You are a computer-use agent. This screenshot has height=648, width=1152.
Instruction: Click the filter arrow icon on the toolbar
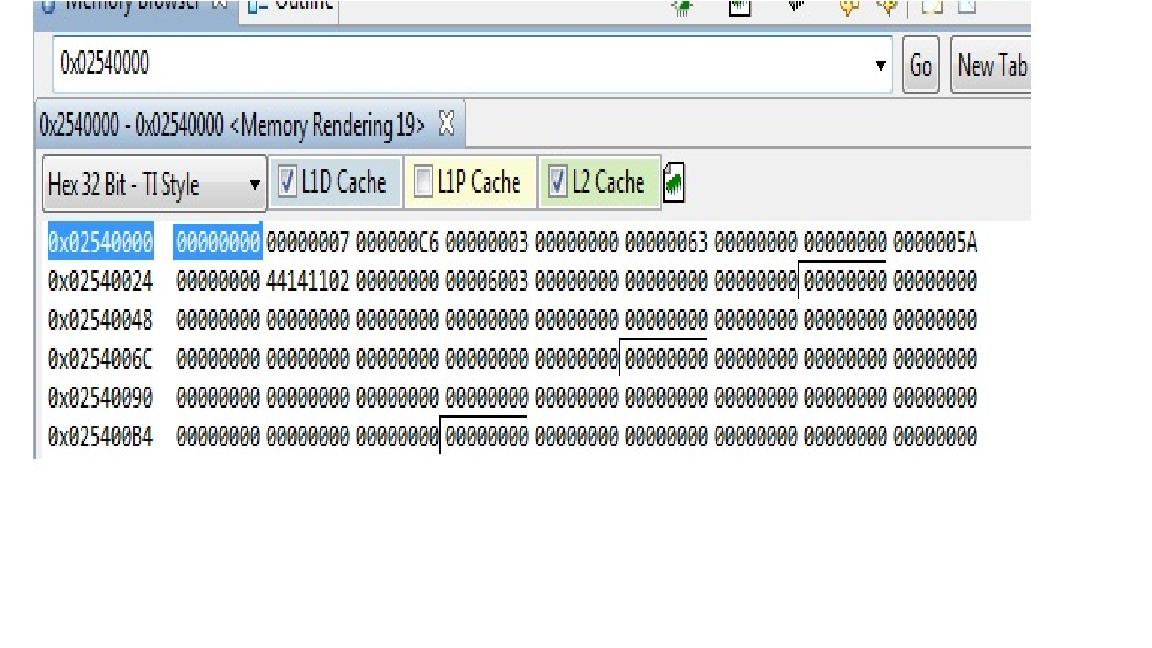pos(796,8)
